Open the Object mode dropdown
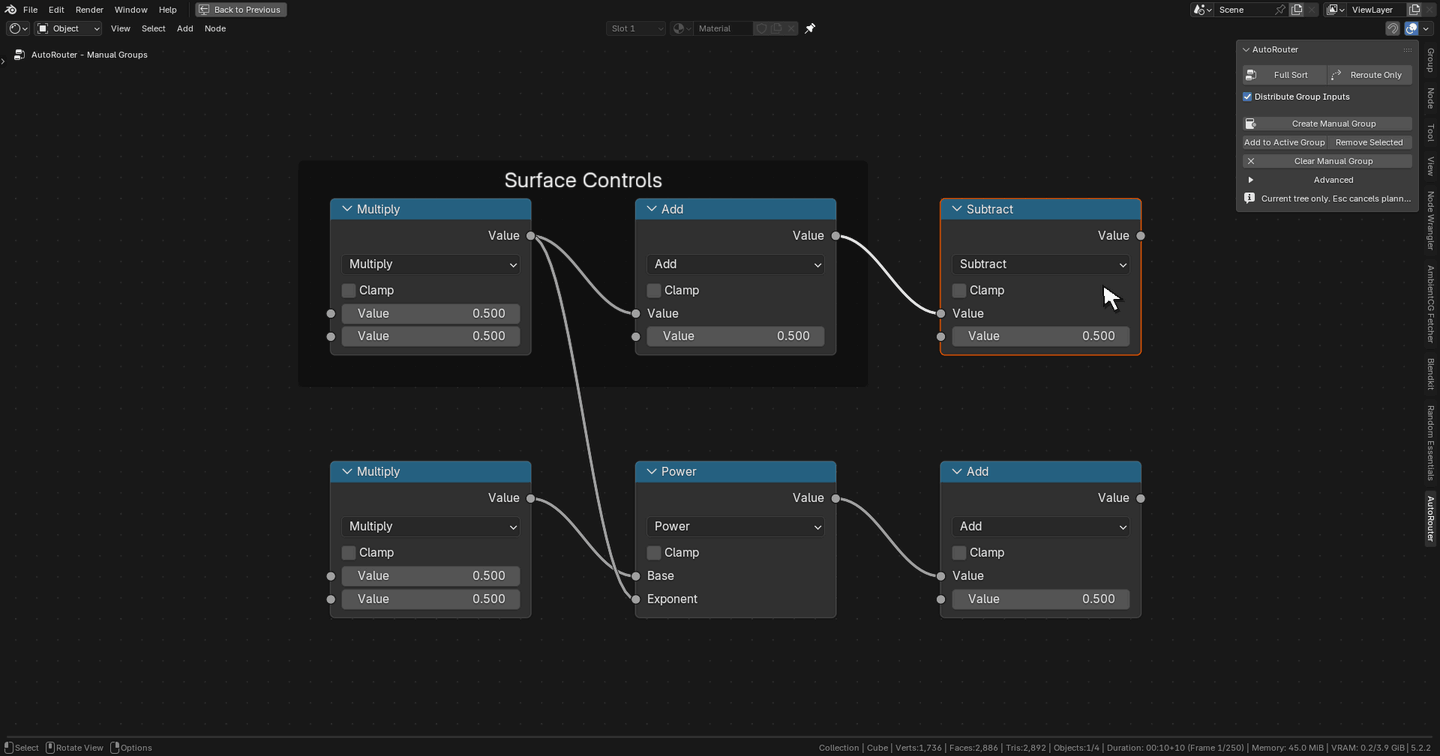Viewport: 1440px width, 756px height. pyautogui.click(x=69, y=28)
